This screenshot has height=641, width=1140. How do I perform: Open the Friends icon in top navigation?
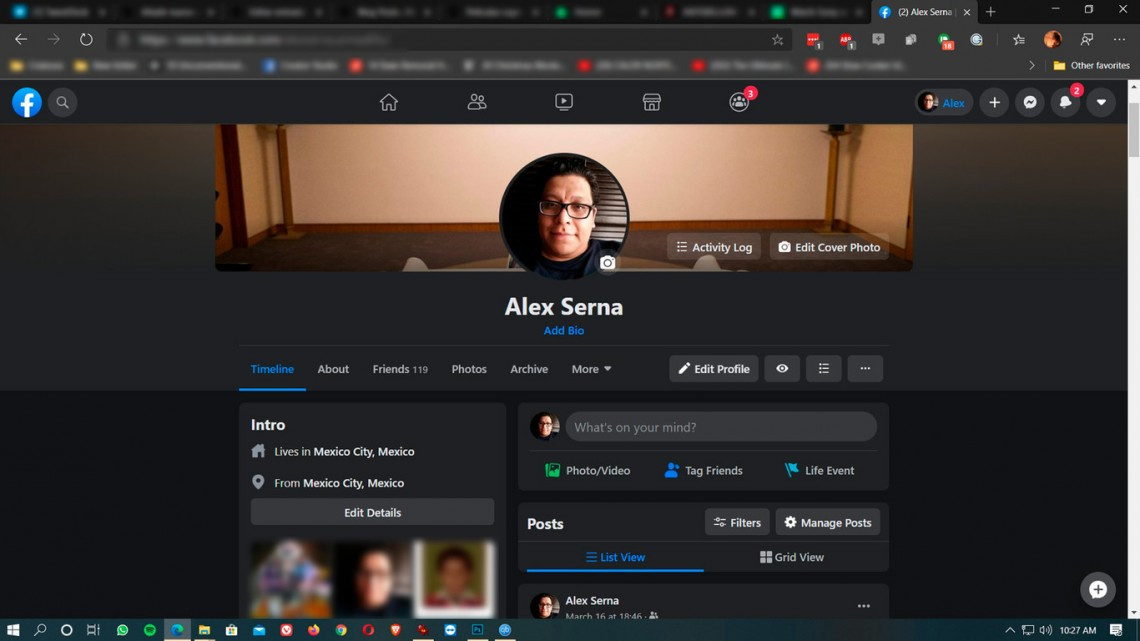pos(476,102)
